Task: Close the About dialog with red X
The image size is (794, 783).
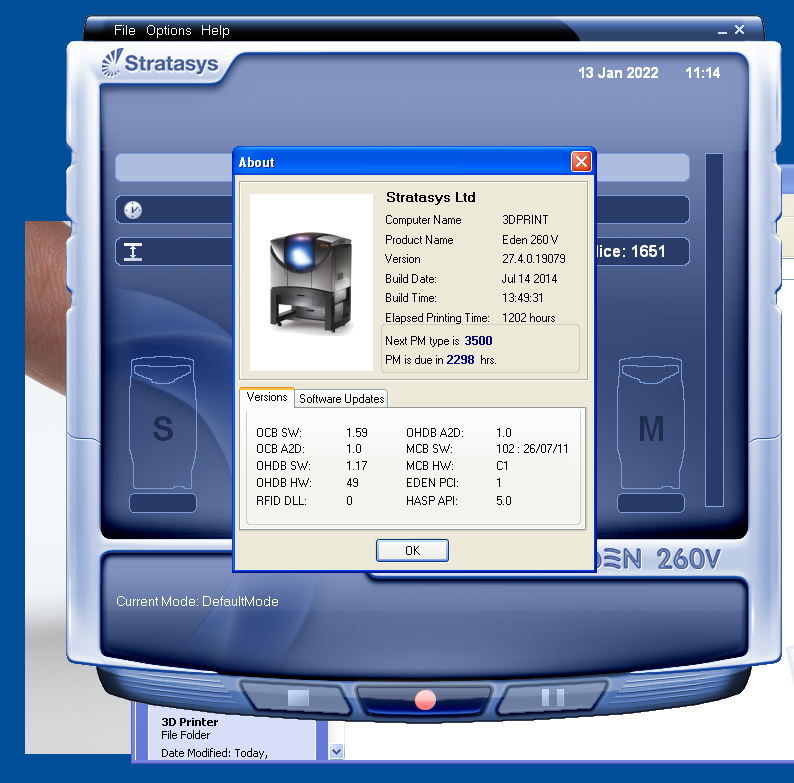Action: coord(581,162)
